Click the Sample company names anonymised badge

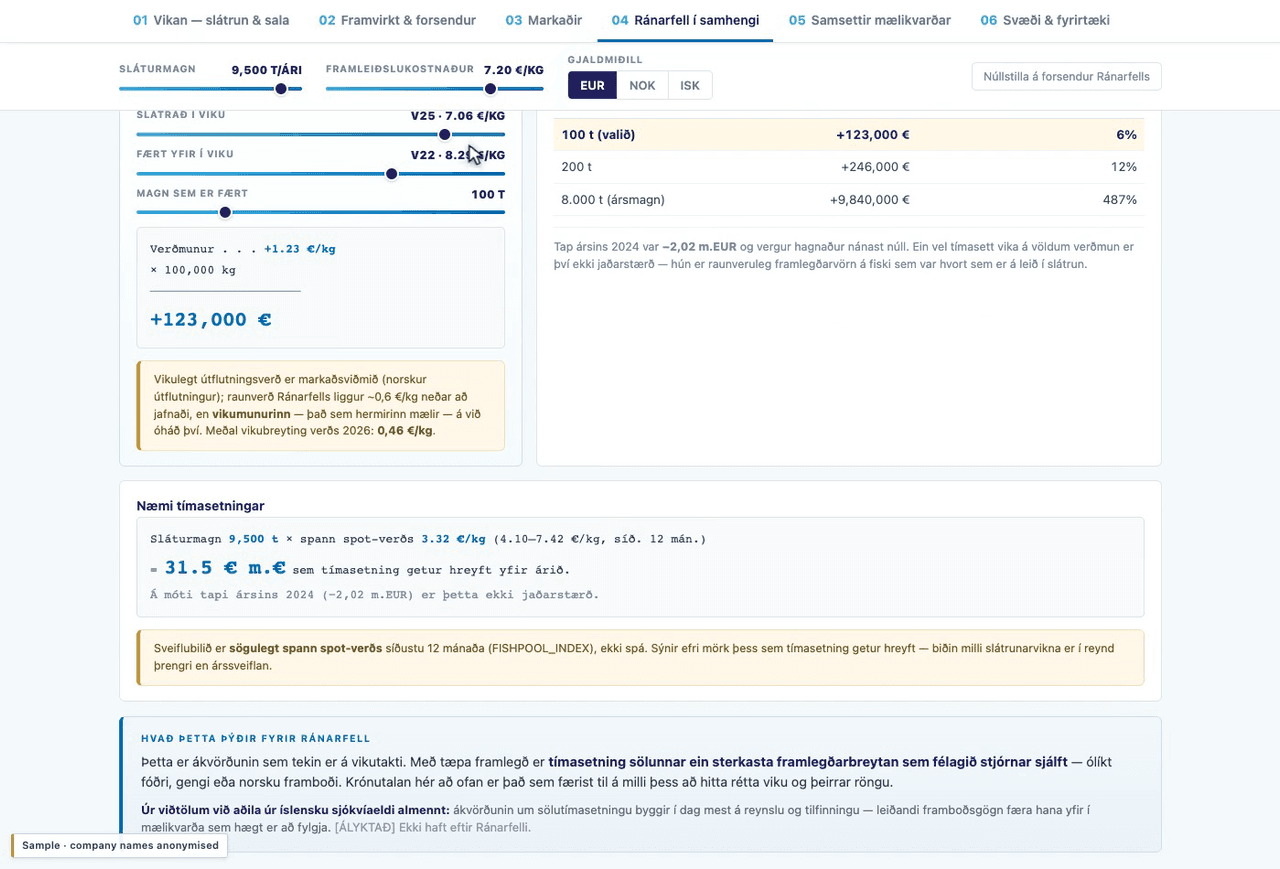point(120,845)
